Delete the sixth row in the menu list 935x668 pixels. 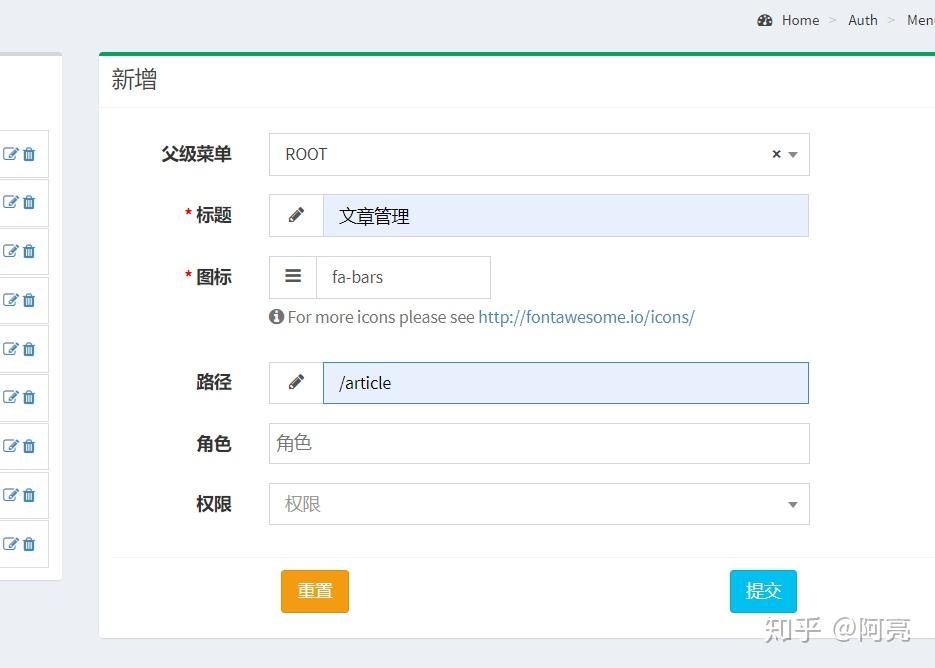point(29,397)
